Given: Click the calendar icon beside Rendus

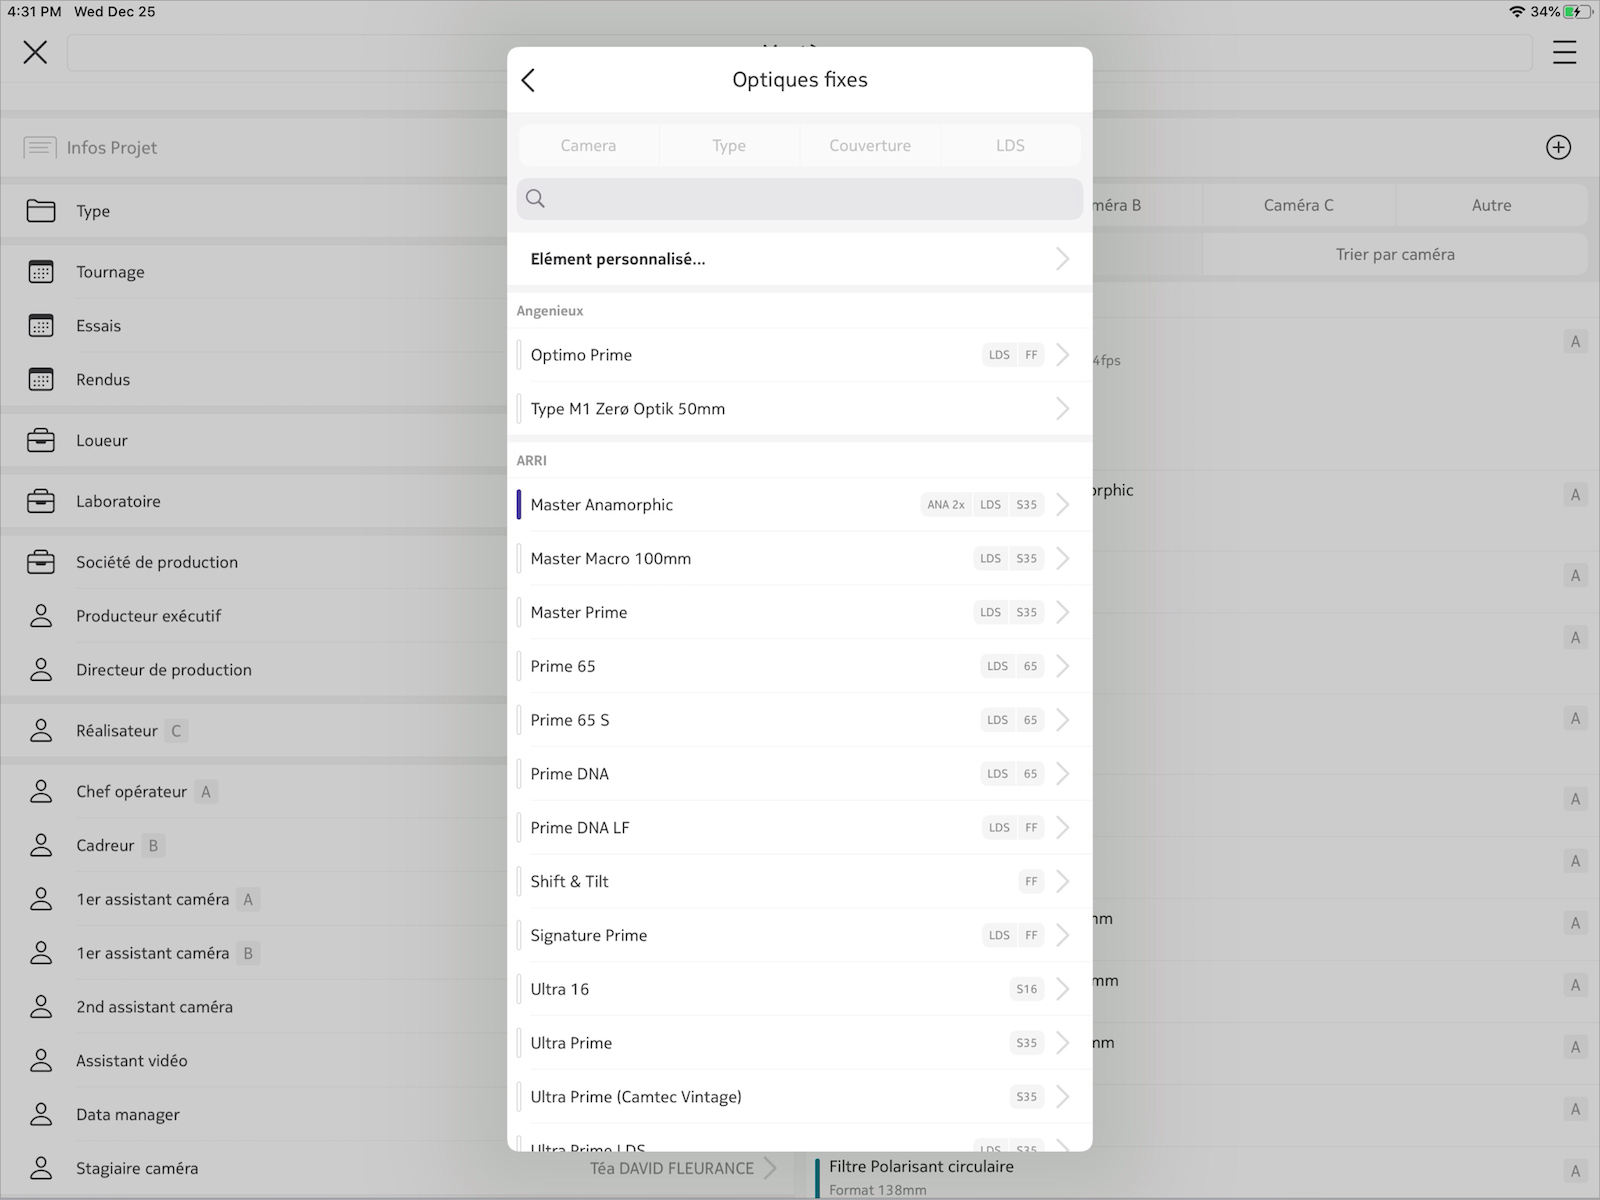Looking at the screenshot, I should point(41,380).
